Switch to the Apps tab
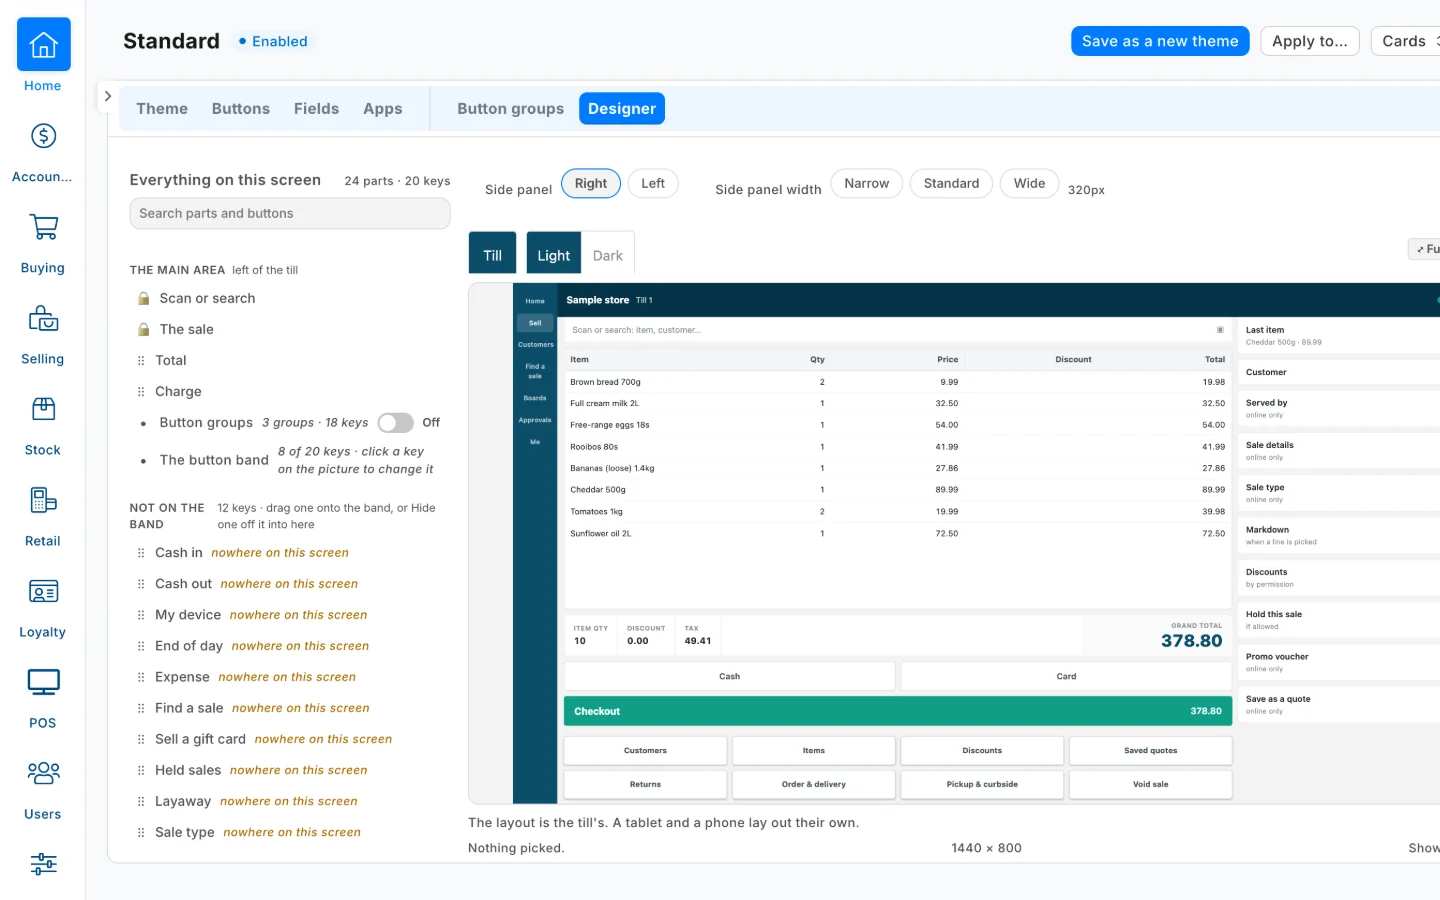 383,109
